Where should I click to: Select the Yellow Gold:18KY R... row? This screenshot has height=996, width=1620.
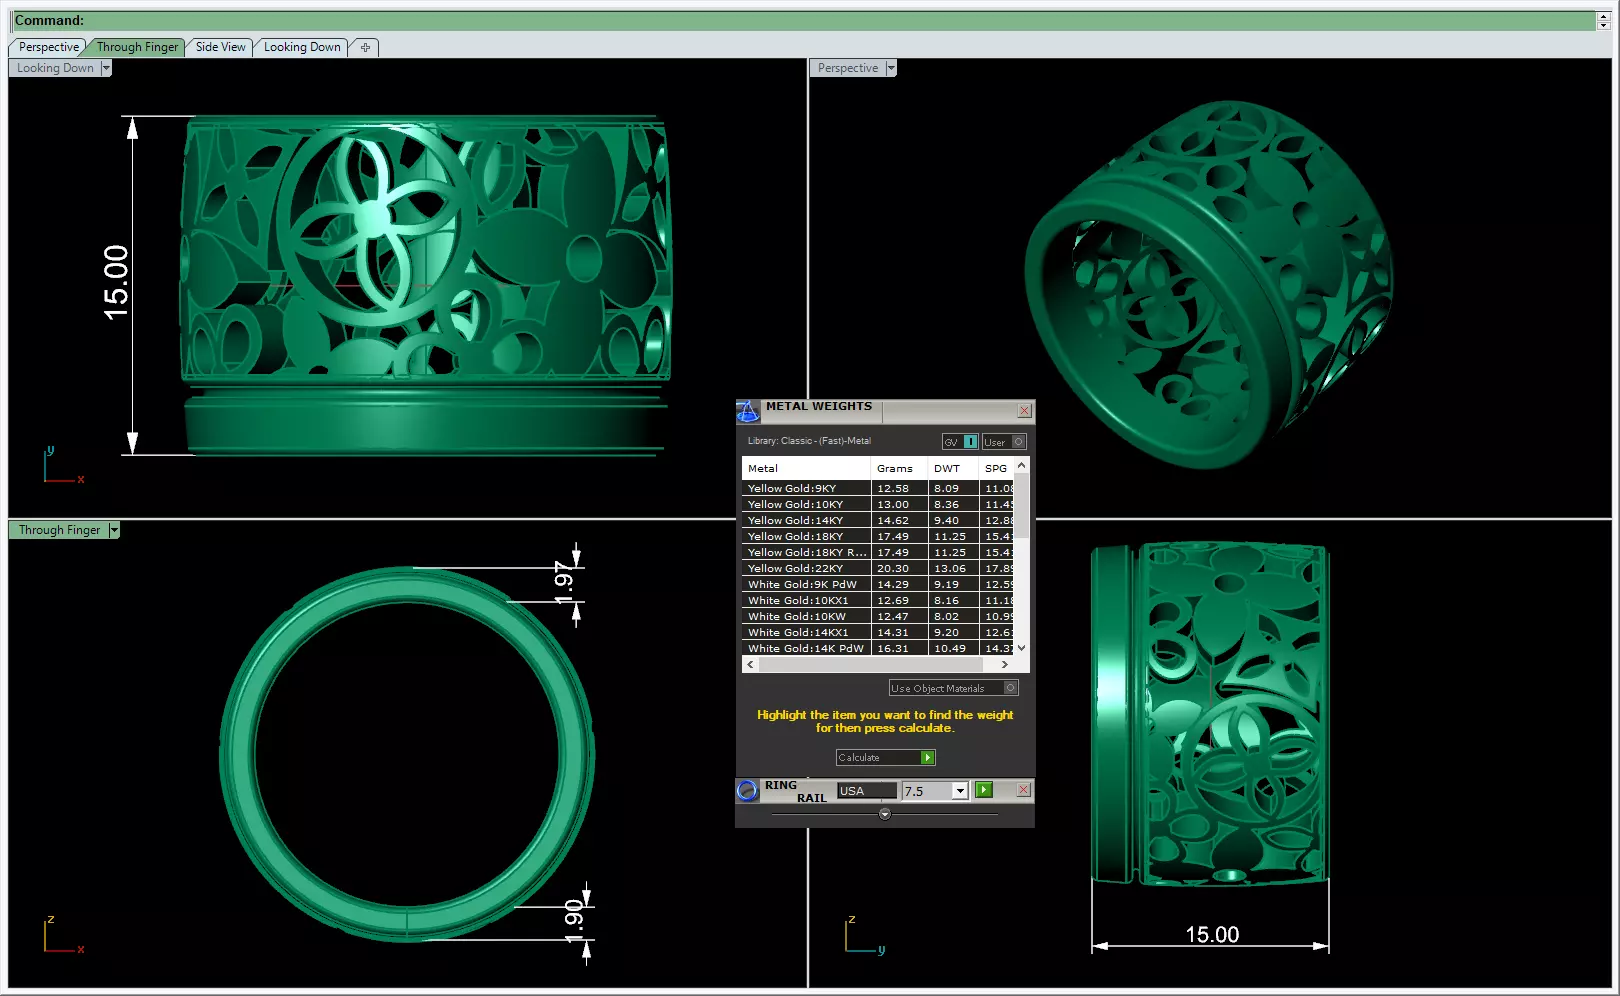coord(878,553)
